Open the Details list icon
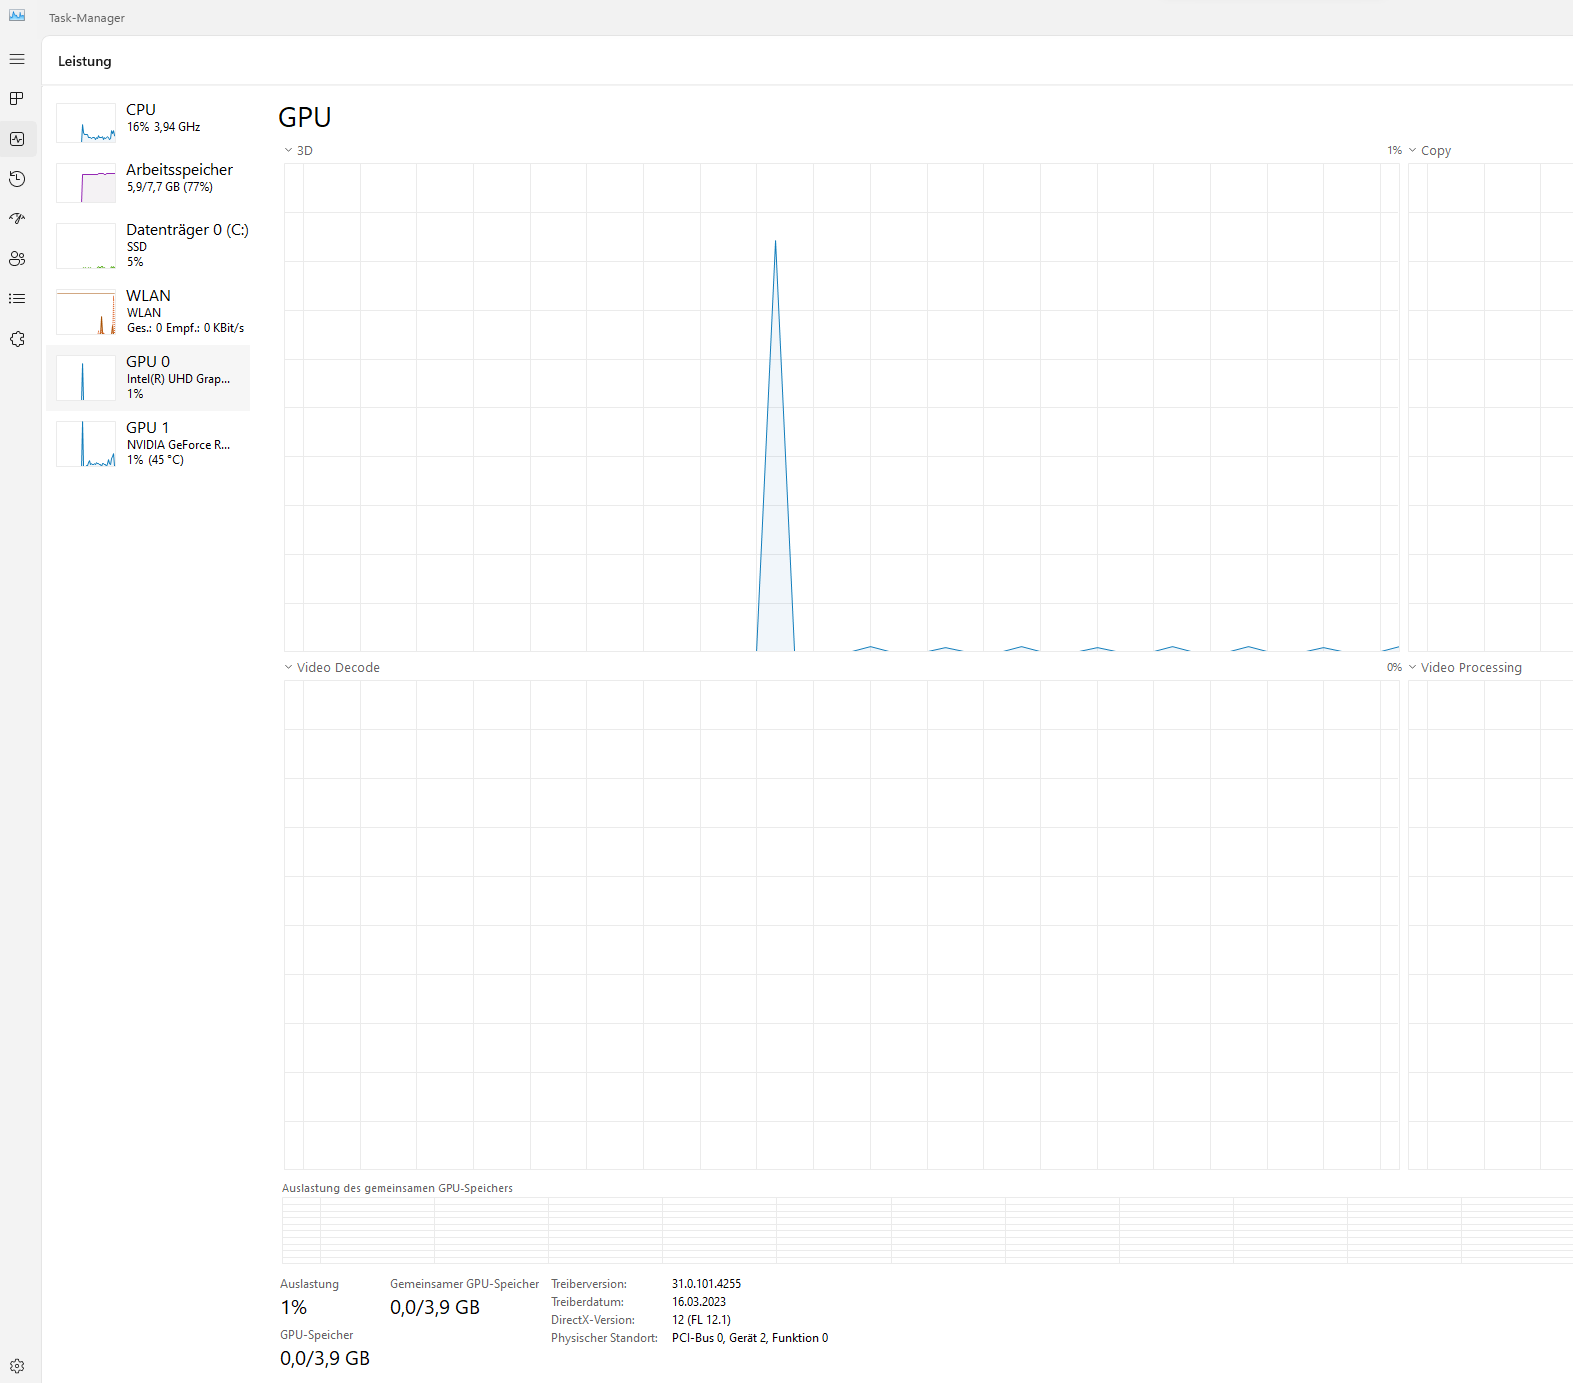Screen dimensions: 1573x1383 point(17,299)
